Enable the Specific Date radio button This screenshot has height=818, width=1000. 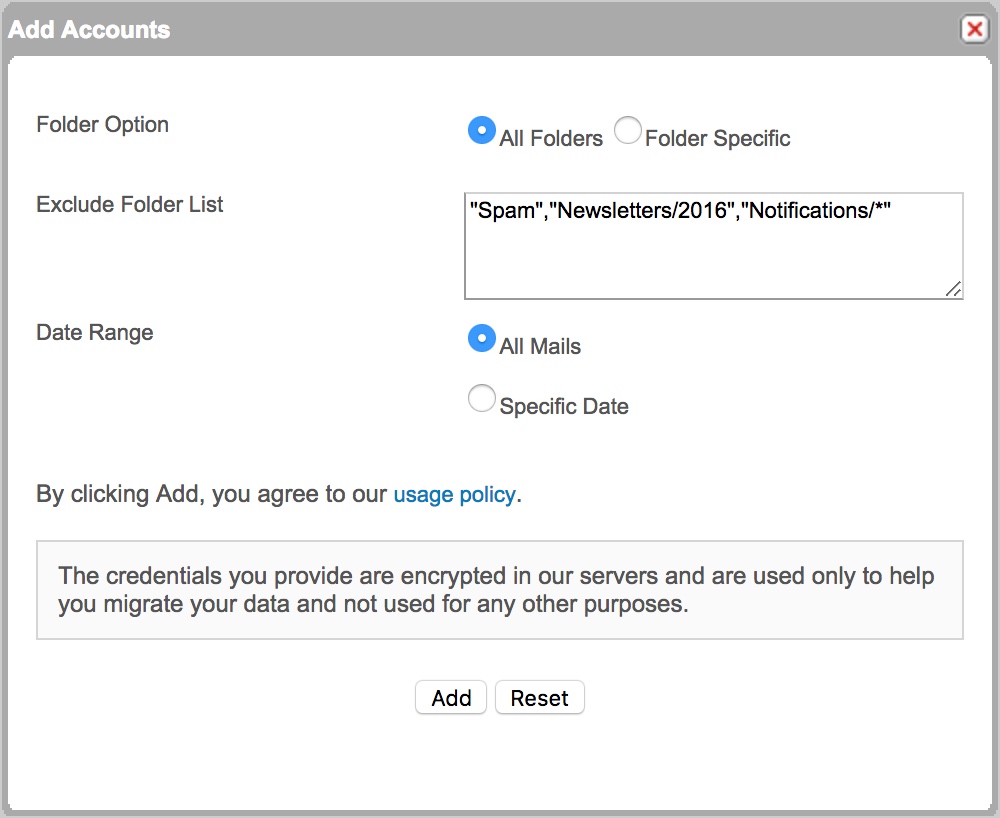[482, 399]
